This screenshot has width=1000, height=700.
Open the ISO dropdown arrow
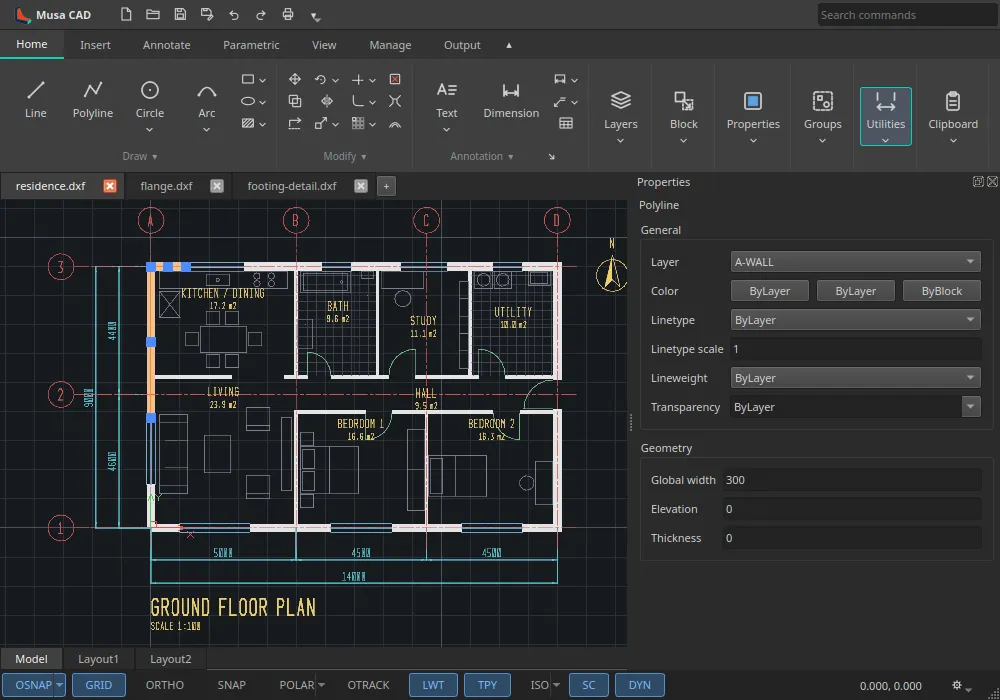(556, 685)
